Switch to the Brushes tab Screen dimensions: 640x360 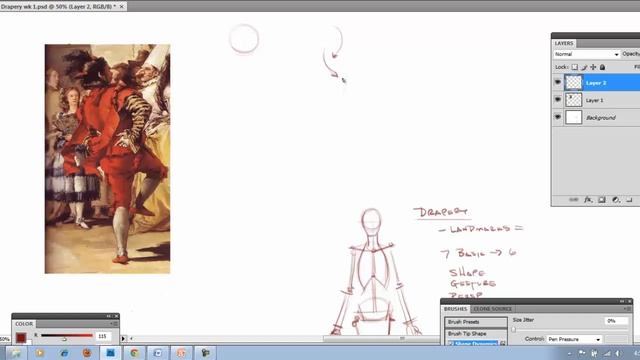(x=455, y=309)
